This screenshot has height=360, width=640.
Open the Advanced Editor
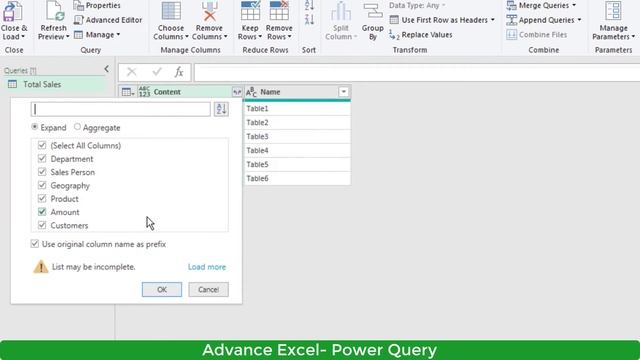108,20
